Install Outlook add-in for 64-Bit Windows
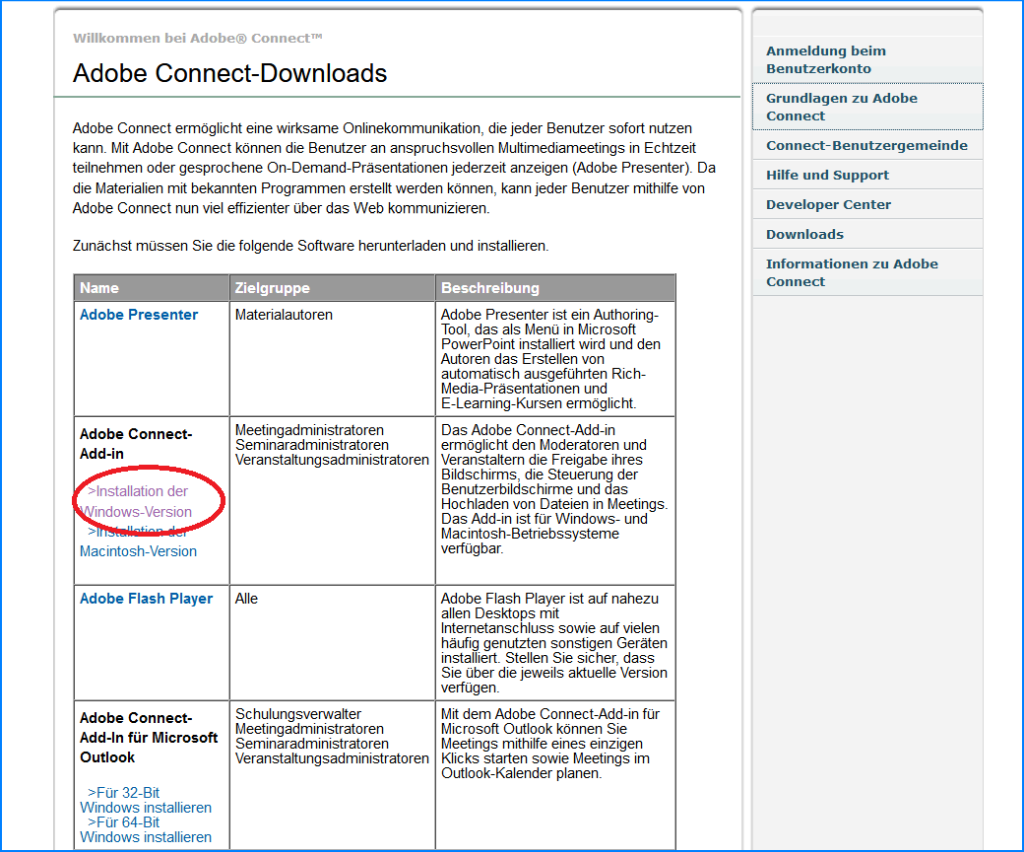This screenshot has width=1024, height=852. point(146,829)
